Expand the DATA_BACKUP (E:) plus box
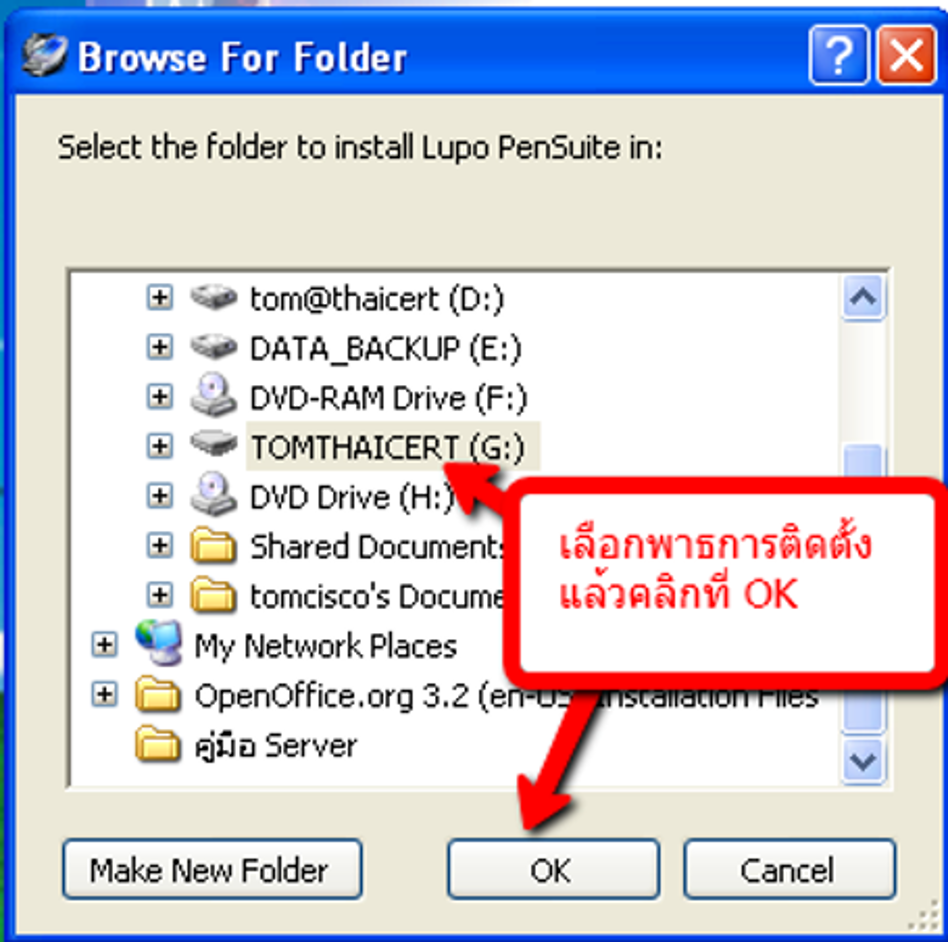The image size is (949, 943). tap(160, 347)
